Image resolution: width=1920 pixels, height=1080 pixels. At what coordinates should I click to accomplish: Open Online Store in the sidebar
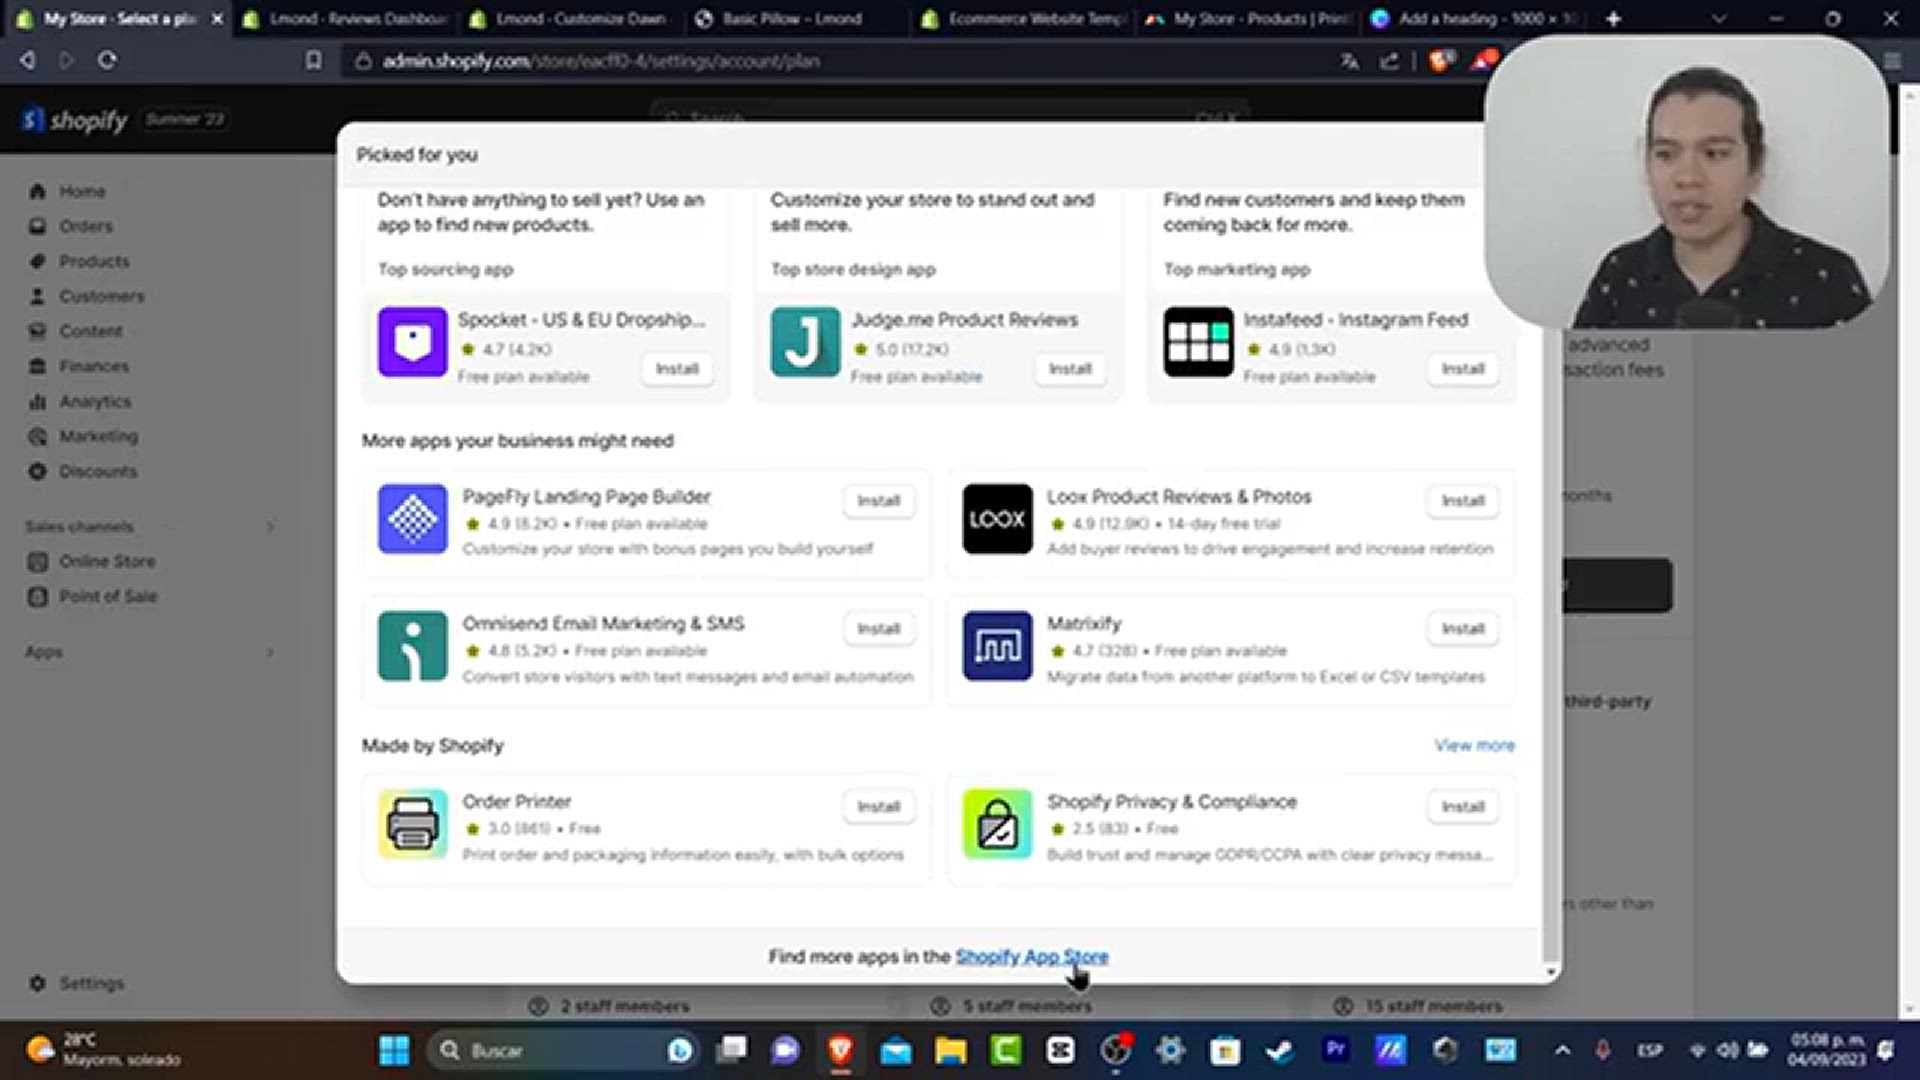pos(107,562)
